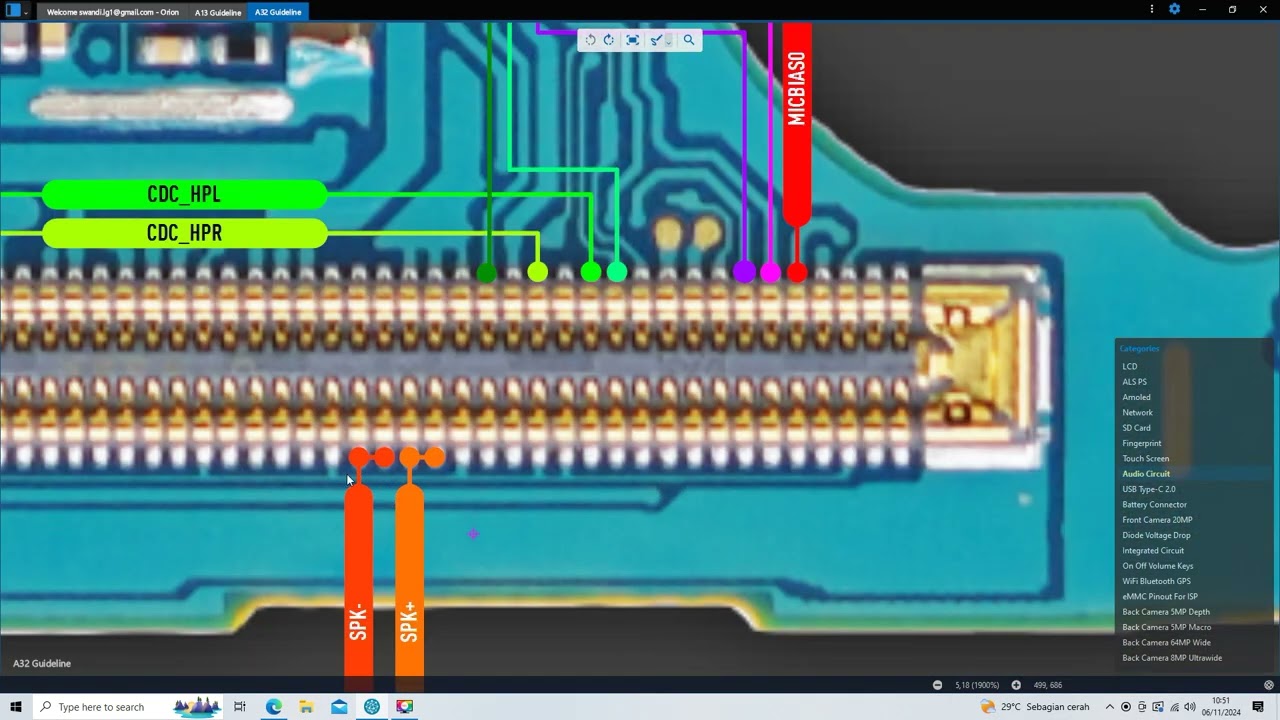Open the Mail app from the taskbar
Screen dimensions: 1280x720
click(339, 707)
